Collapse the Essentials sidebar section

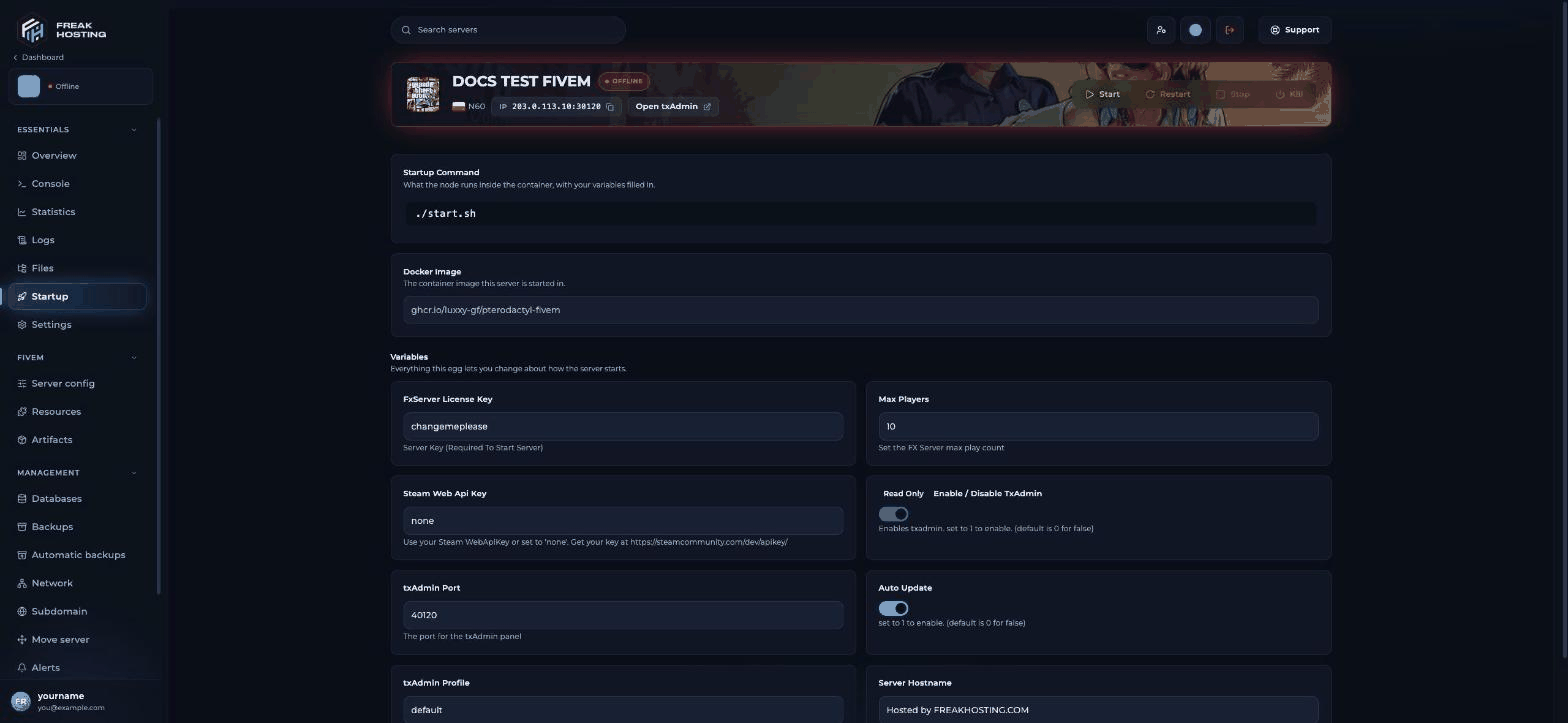pos(134,130)
